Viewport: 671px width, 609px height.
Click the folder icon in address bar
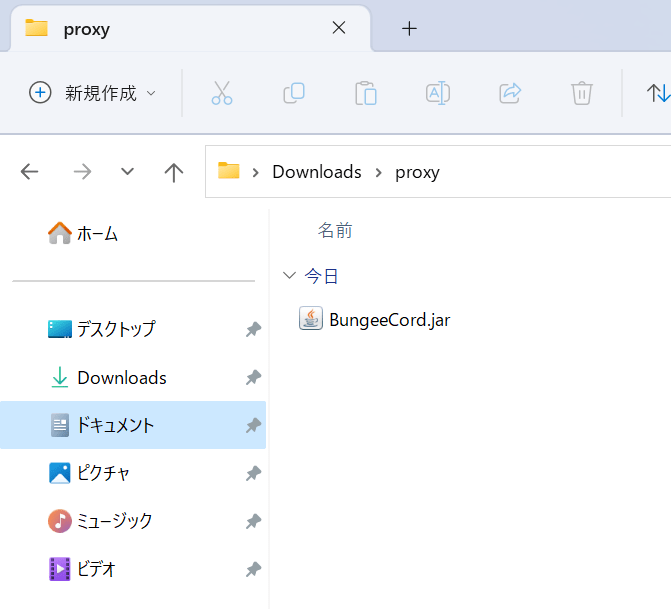tap(229, 171)
